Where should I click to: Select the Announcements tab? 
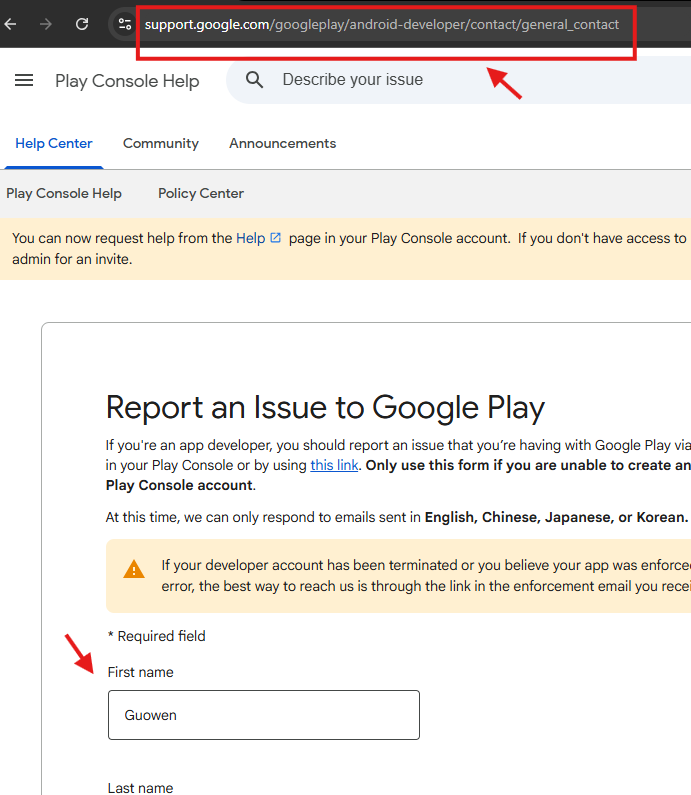(x=282, y=143)
